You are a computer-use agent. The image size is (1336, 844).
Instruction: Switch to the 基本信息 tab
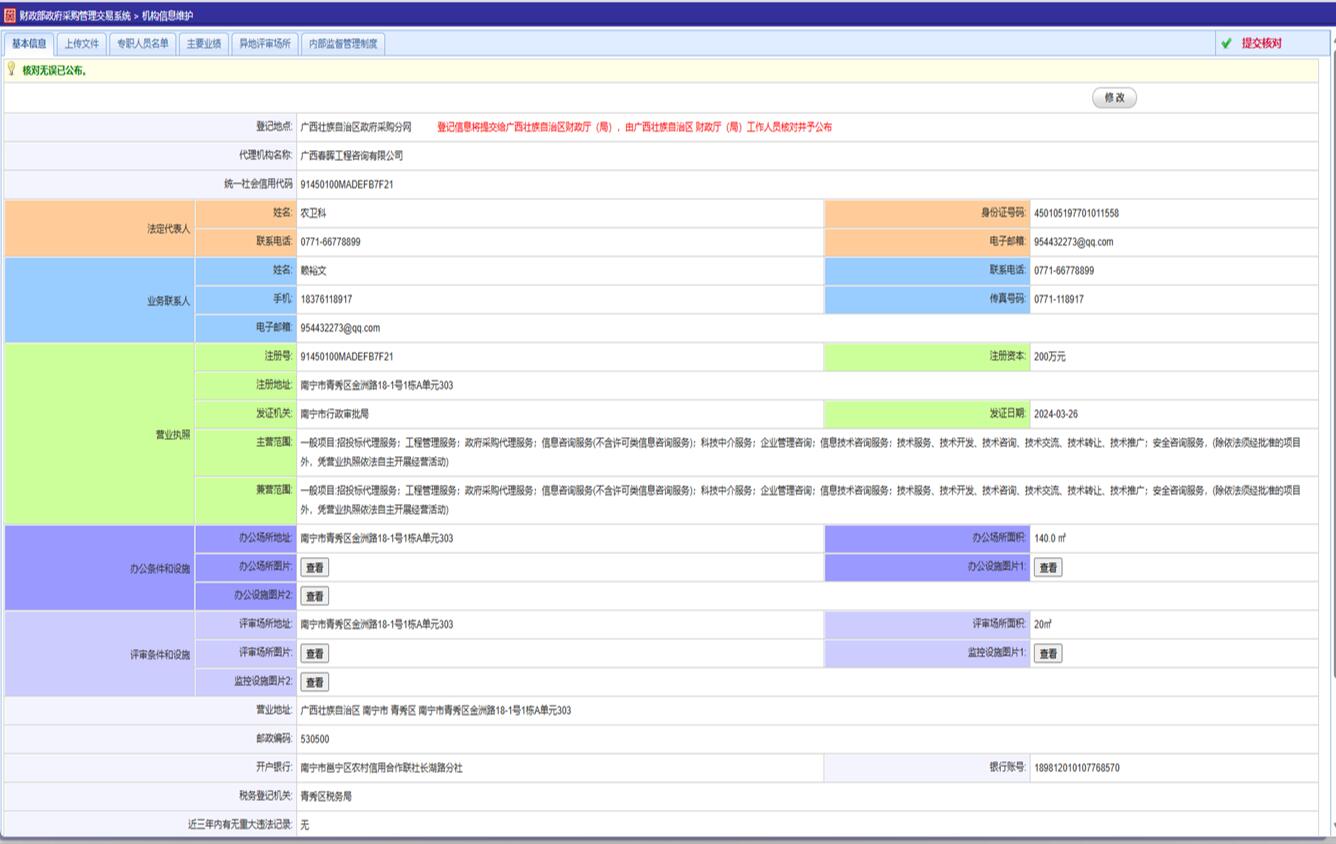(29, 44)
